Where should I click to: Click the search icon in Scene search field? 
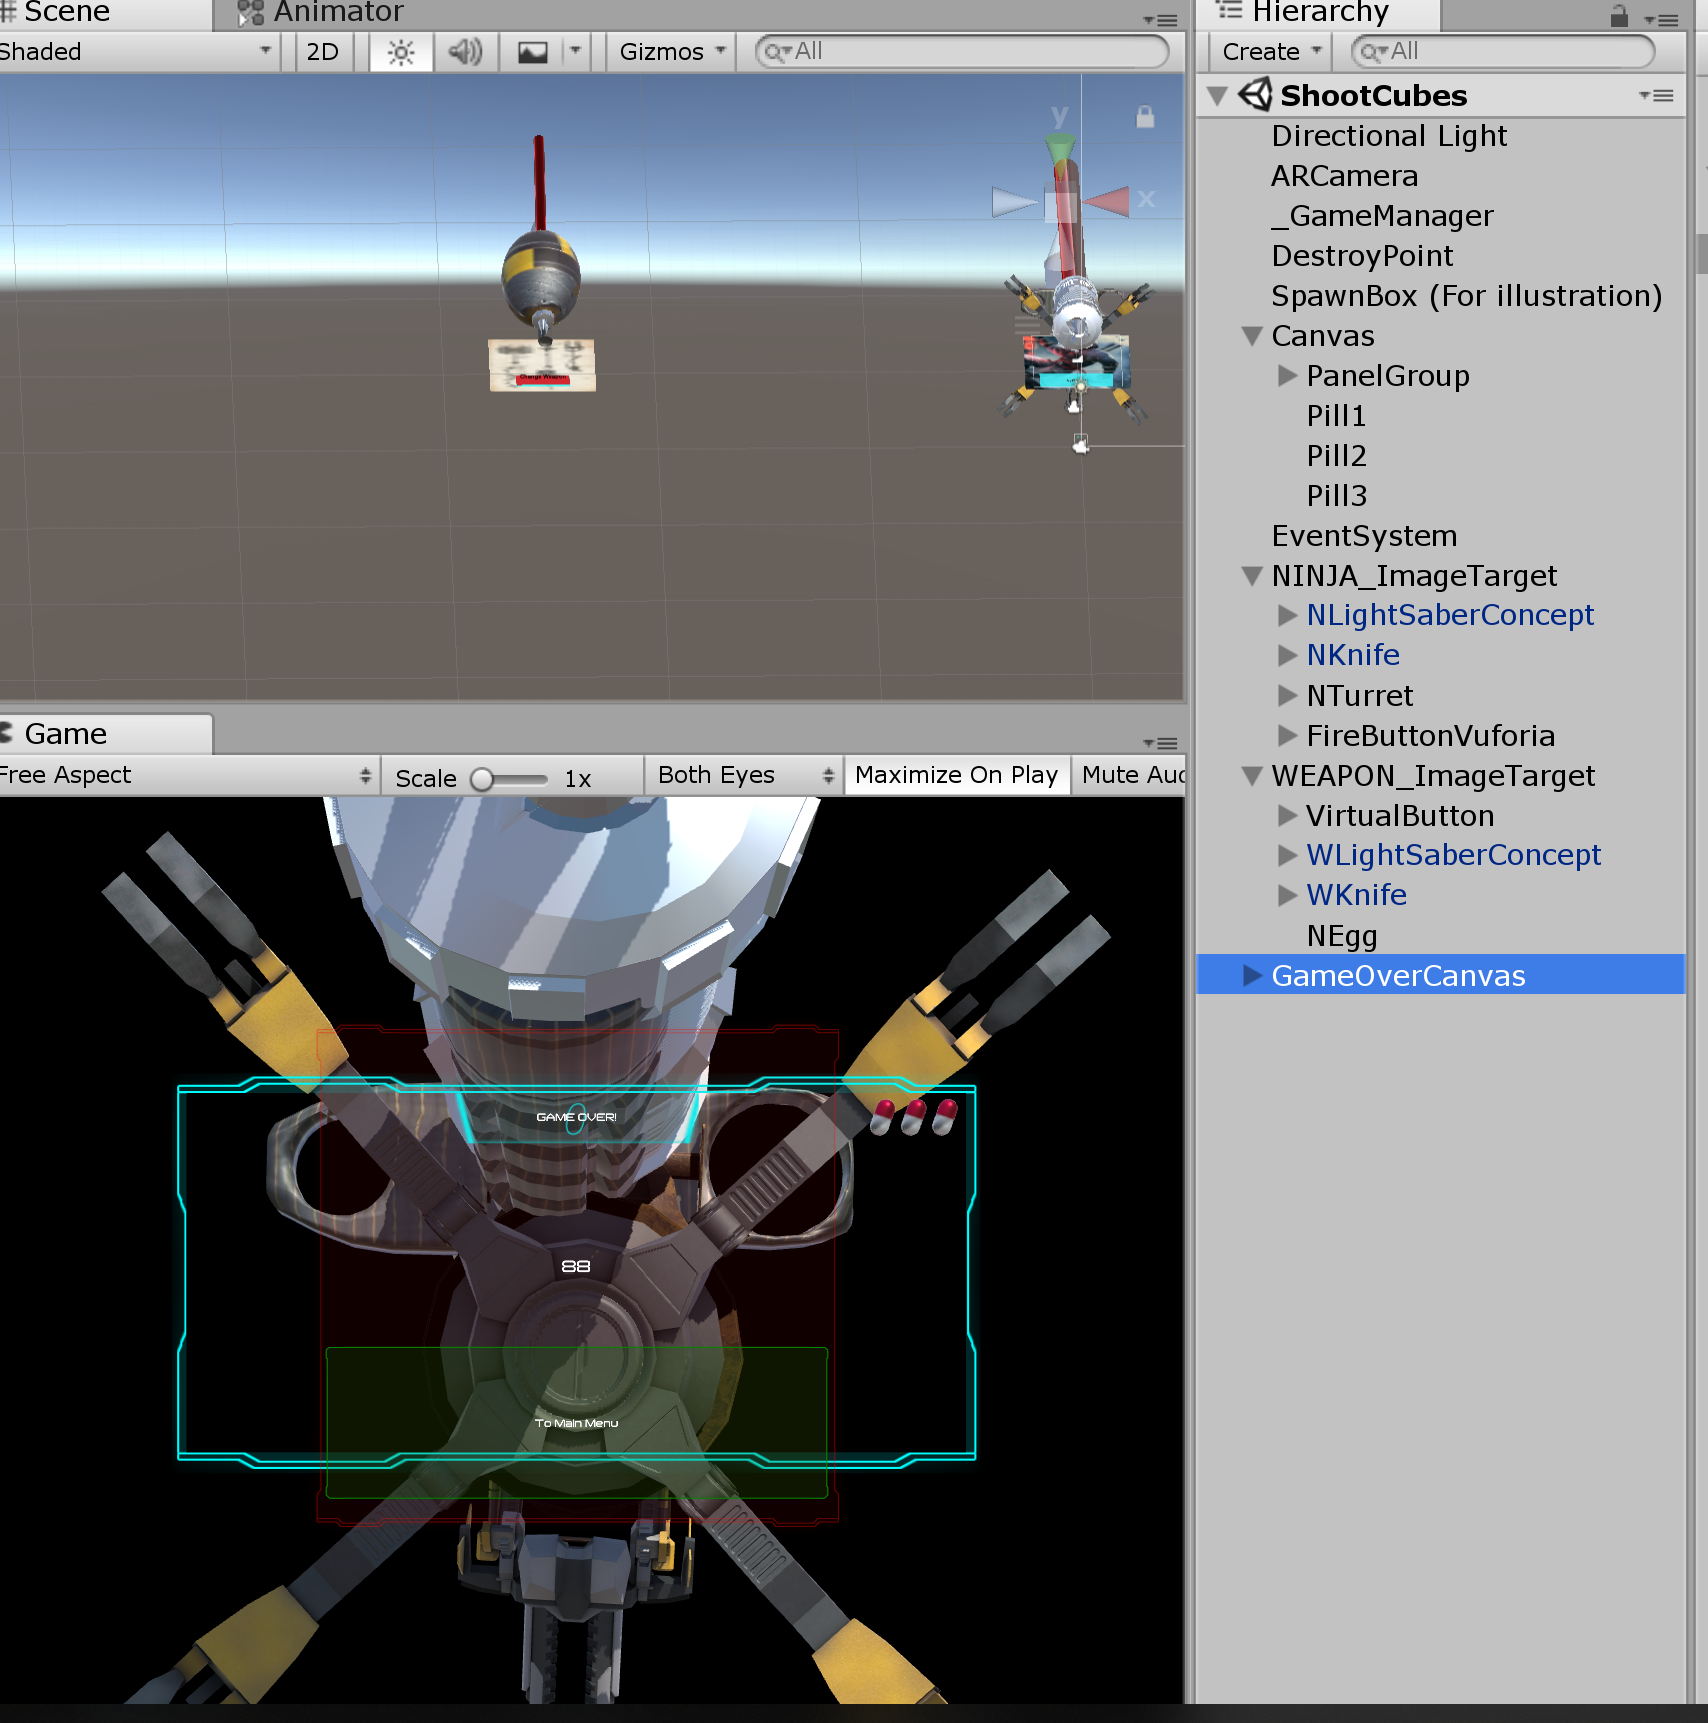pos(777,52)
